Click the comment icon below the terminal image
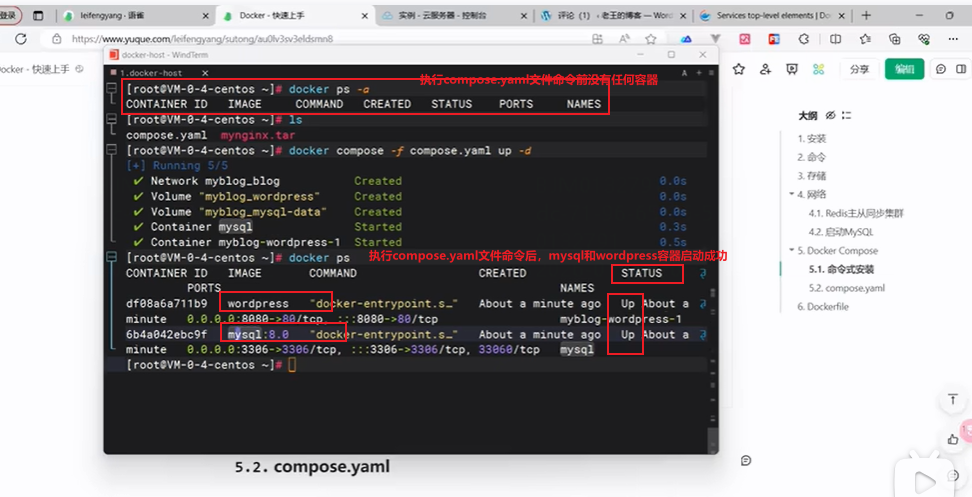 pyautogui.click(x=746, y=460)
